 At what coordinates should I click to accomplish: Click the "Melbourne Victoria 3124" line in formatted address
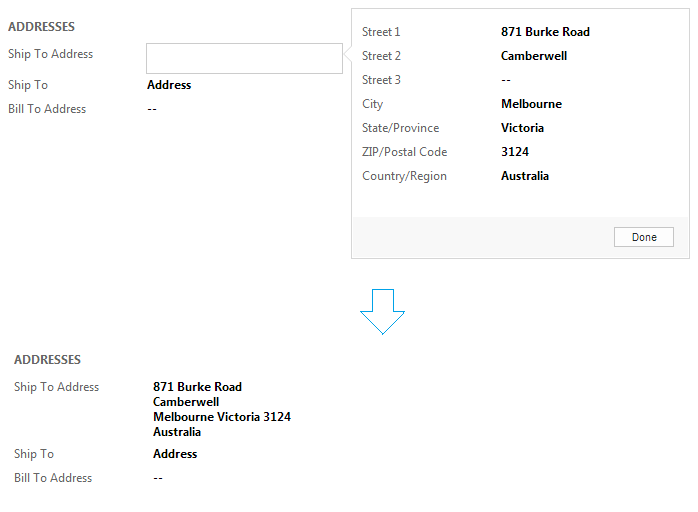click(x=221, y=417)
